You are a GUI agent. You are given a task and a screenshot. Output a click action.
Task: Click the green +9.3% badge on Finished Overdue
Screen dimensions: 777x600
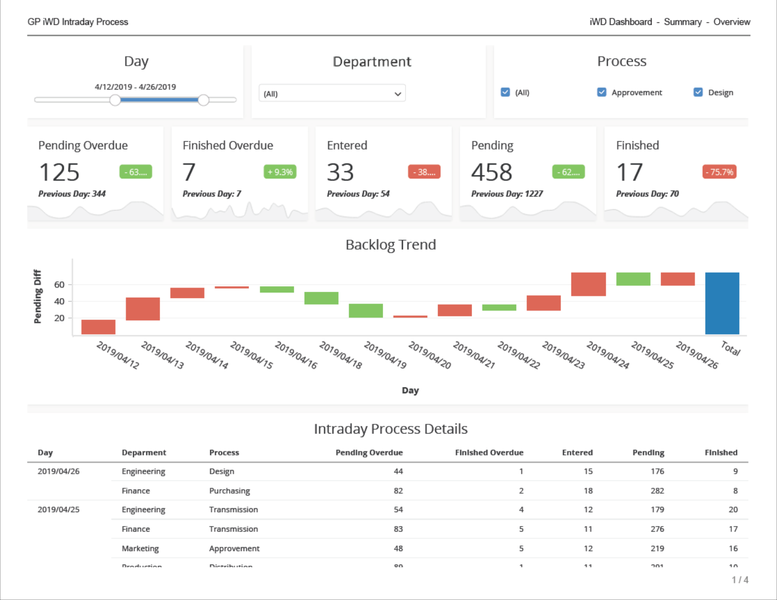[x=280, y=172]
